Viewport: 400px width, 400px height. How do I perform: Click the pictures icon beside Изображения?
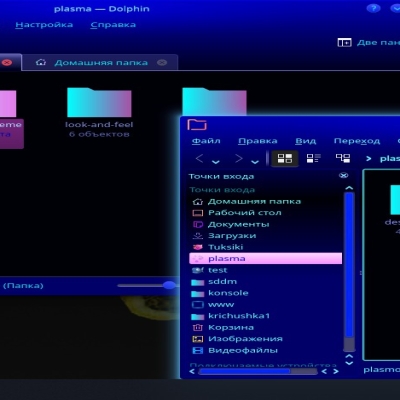[x=198, y=339]
